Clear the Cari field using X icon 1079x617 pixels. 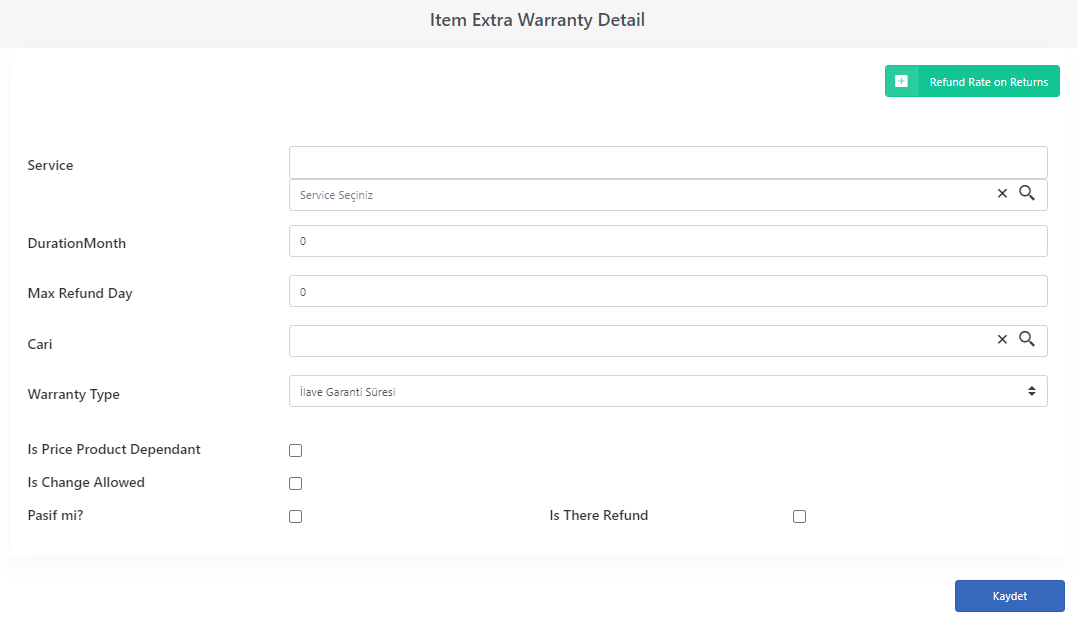coord(1002,339)
